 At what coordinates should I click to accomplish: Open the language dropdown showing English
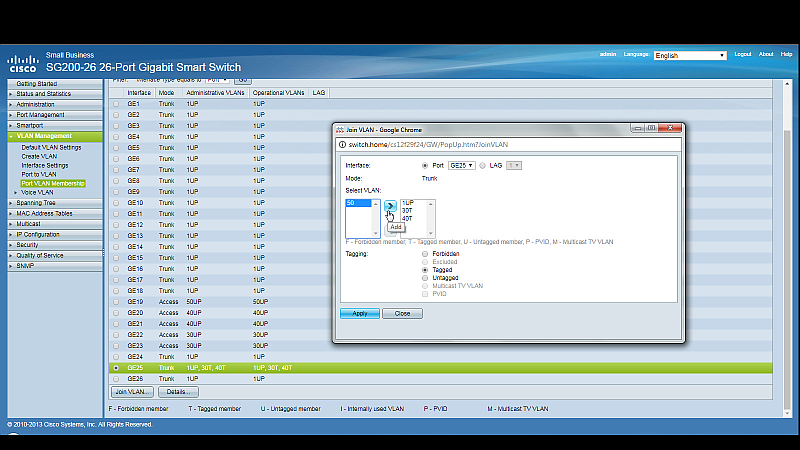coord(690,56)
